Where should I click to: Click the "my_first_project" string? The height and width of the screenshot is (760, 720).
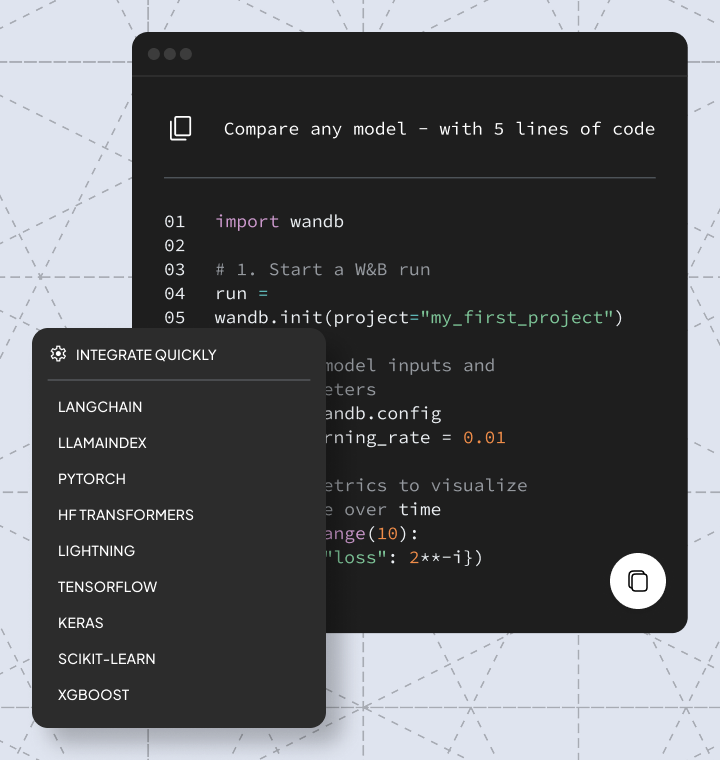[x=516, y=318]
